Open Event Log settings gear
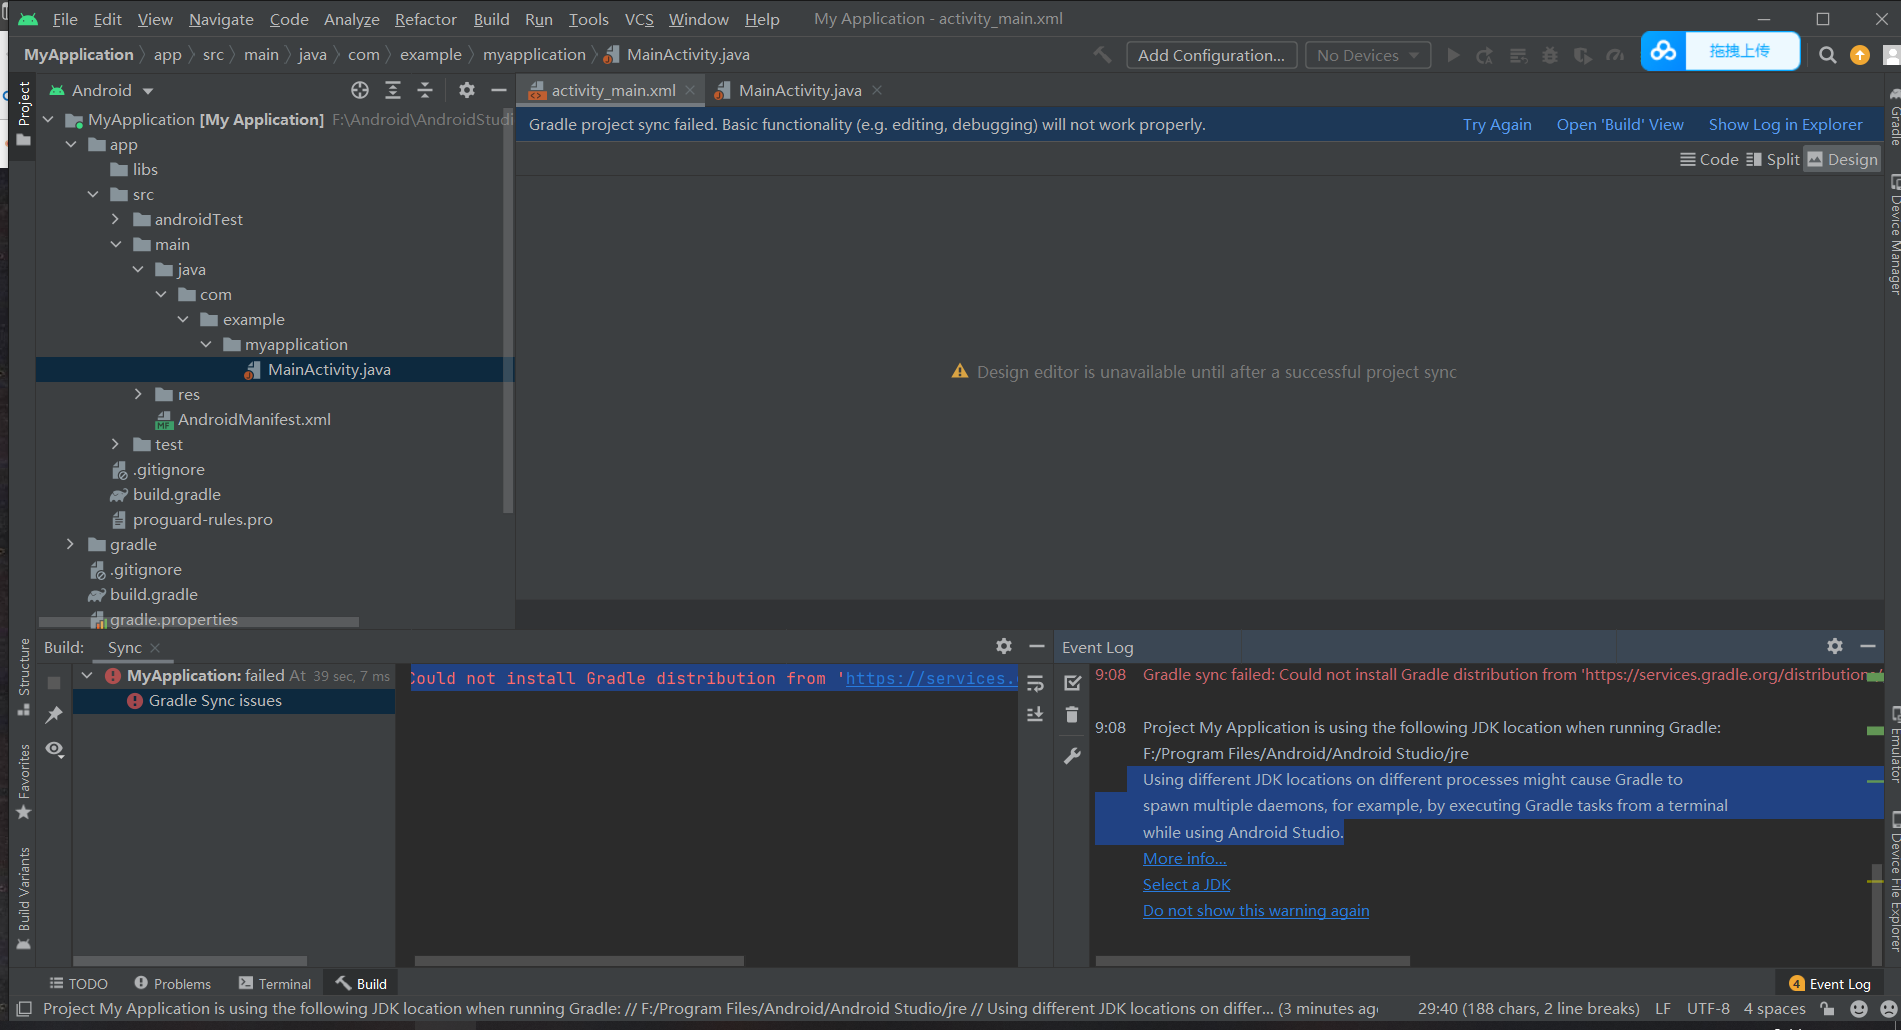This screenshot has height=1030, width=1901. (x=1835, y=646)
